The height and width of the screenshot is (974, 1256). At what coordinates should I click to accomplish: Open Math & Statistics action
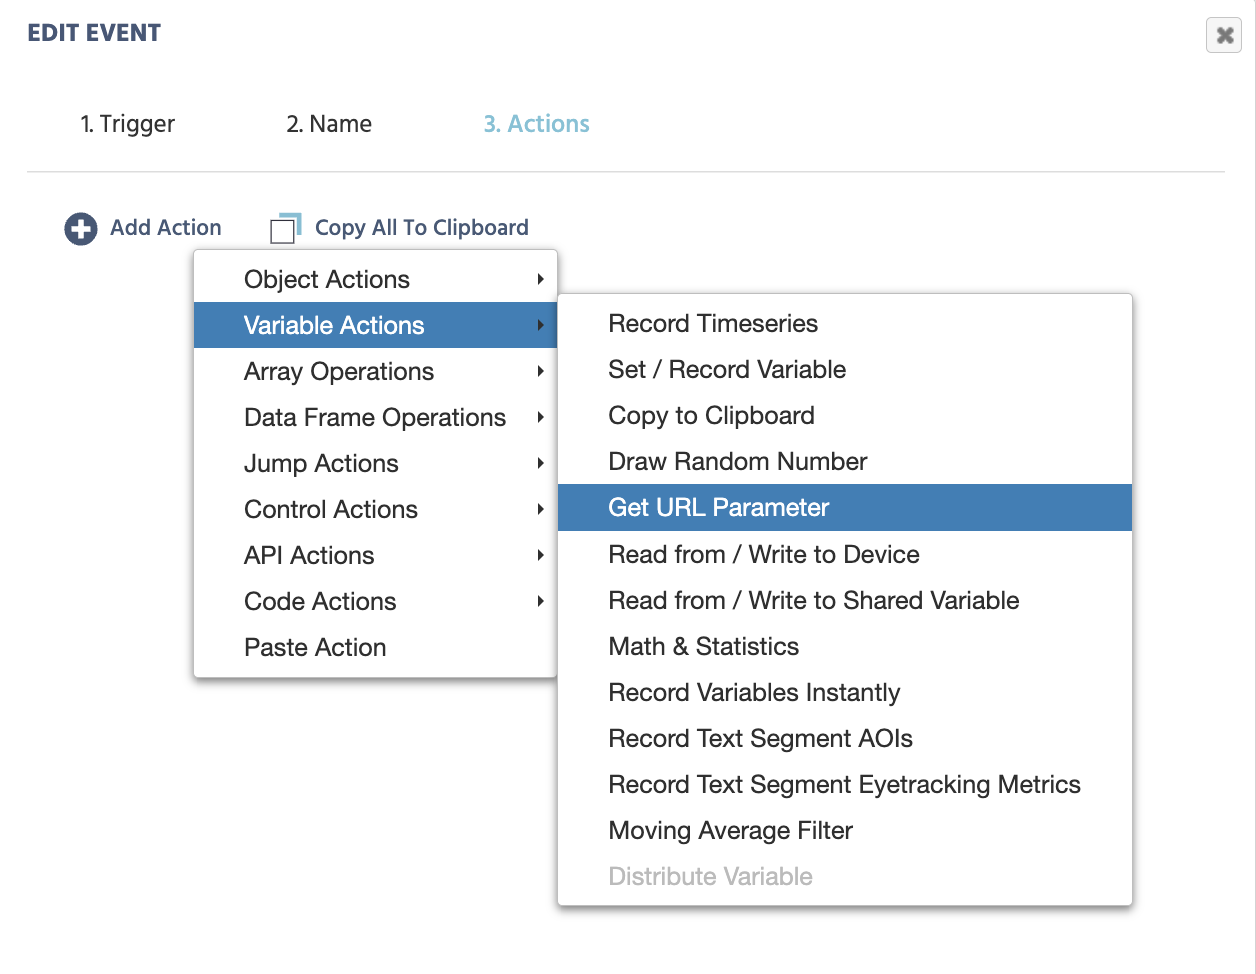[x=845, y=647]
